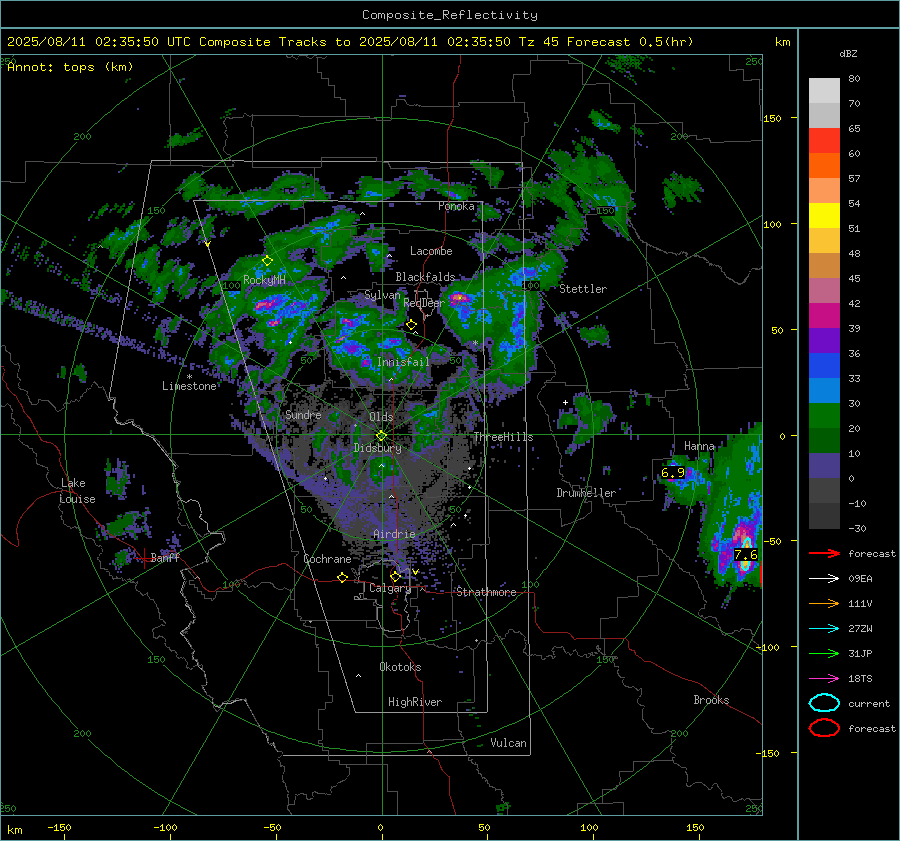Click the Hanna city label
The width and height of the screenshot is (900, 841).
[x=699, y=446]
